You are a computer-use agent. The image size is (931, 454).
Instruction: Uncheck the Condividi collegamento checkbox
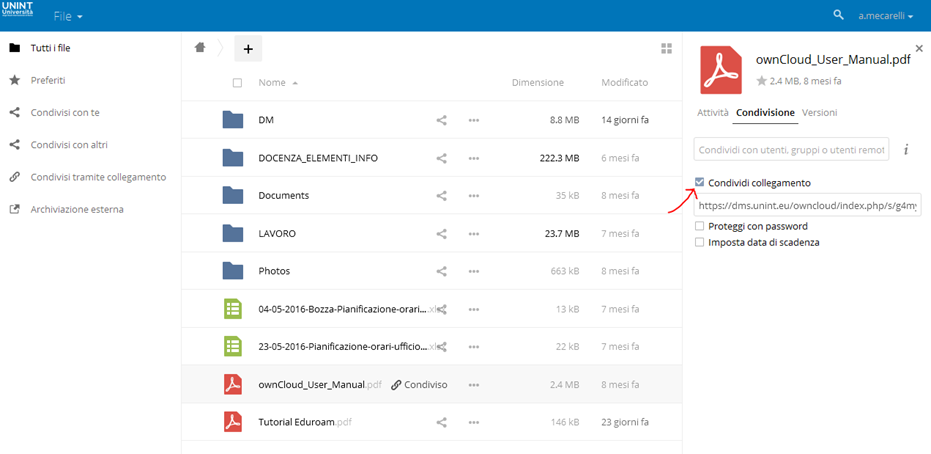pos(699,183)
